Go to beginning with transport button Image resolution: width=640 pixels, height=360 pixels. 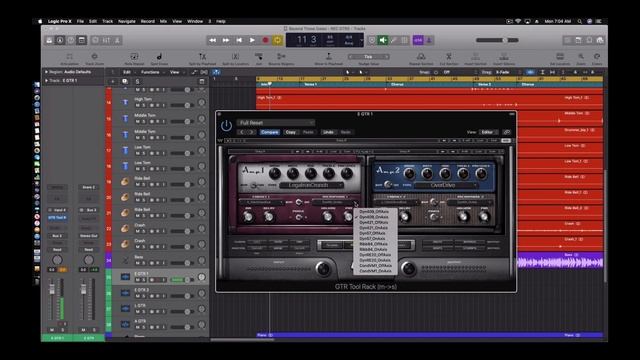[x=239, y=40]
